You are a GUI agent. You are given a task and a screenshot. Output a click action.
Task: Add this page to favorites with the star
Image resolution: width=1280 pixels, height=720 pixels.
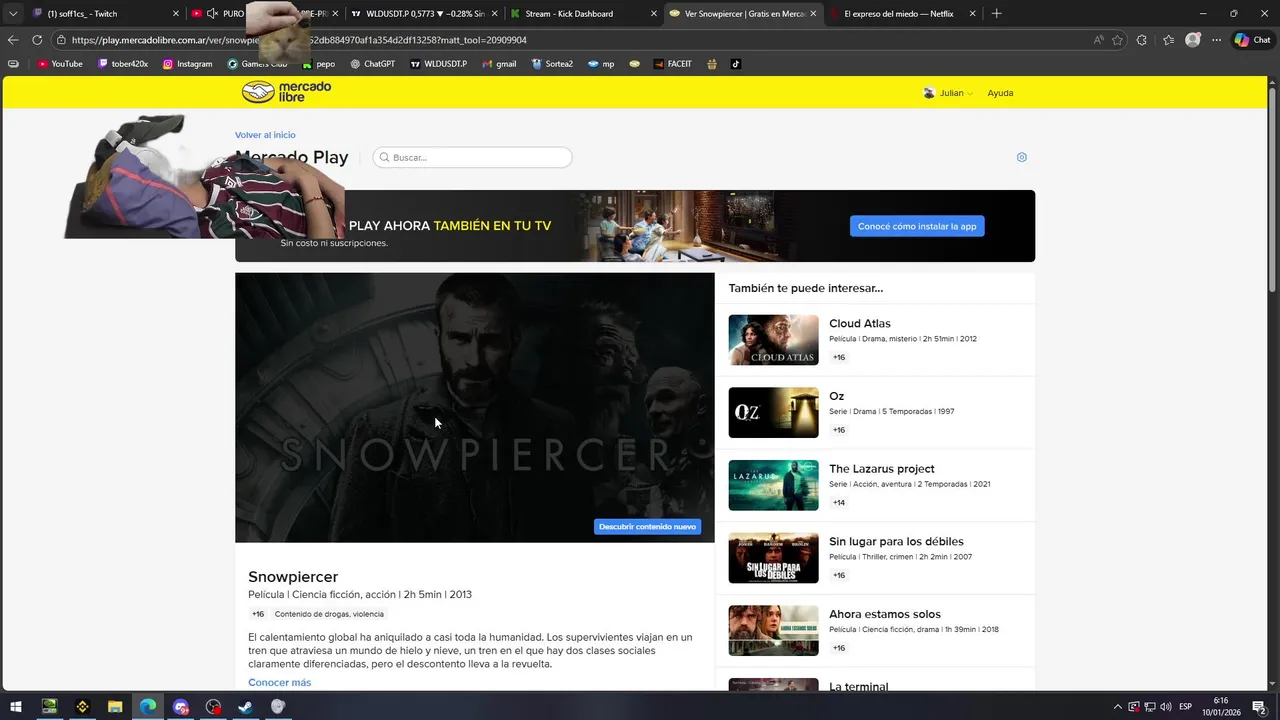1117,40
